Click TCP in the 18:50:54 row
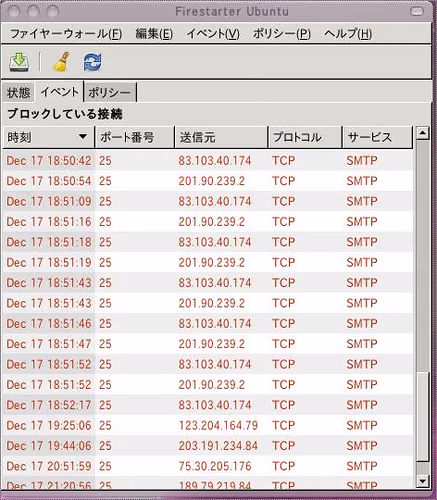The width and height of the screenshot is (437, 500). point(284,181)
